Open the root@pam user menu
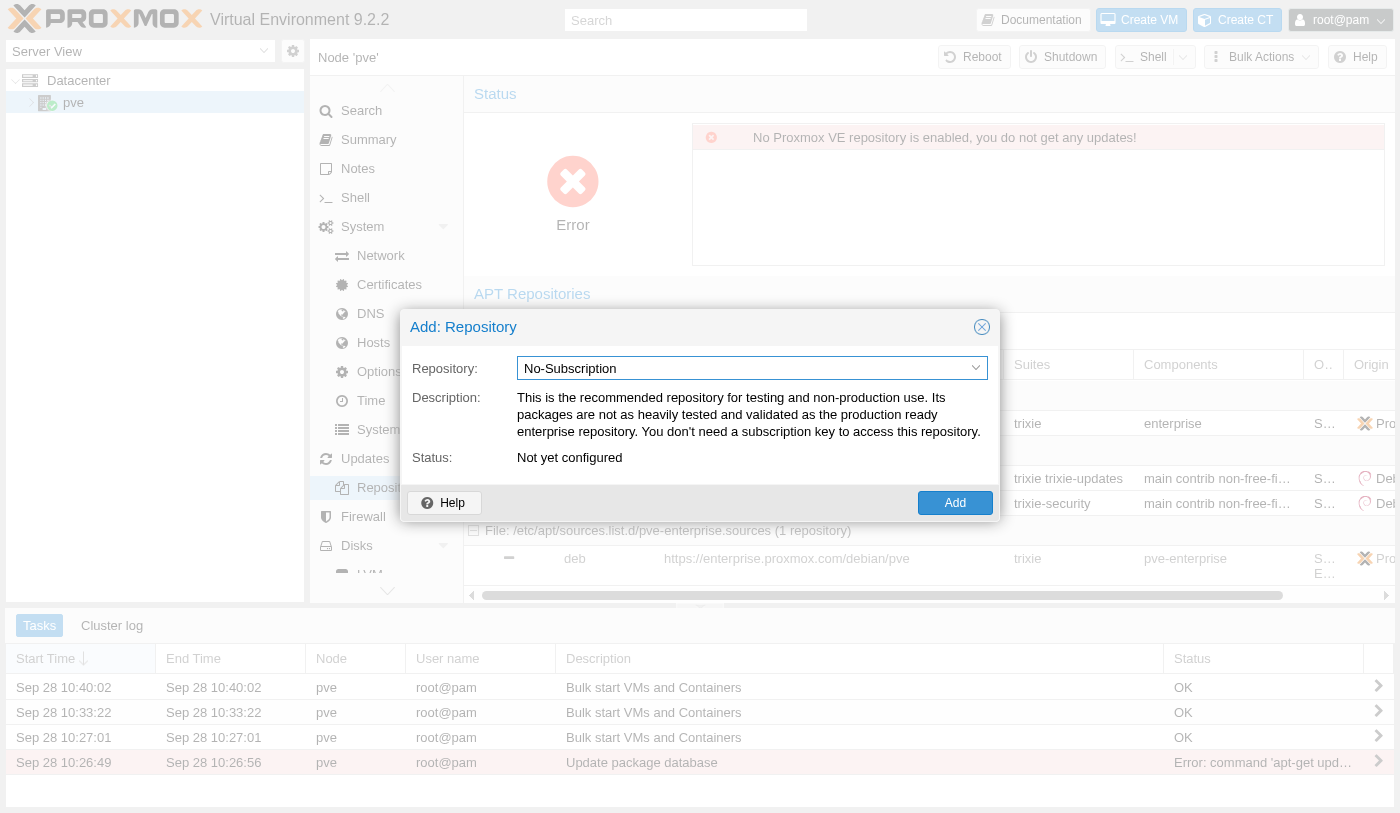The width and height of the screenshot is (1400, 813). click(x=1341, y=20)
